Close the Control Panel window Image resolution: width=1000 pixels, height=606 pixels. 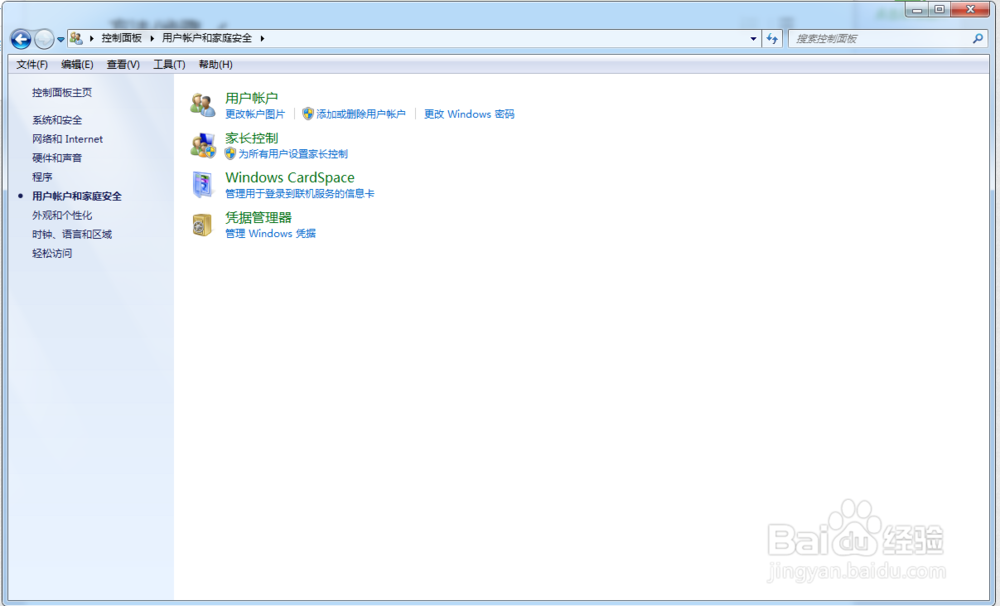coord(970,10)
